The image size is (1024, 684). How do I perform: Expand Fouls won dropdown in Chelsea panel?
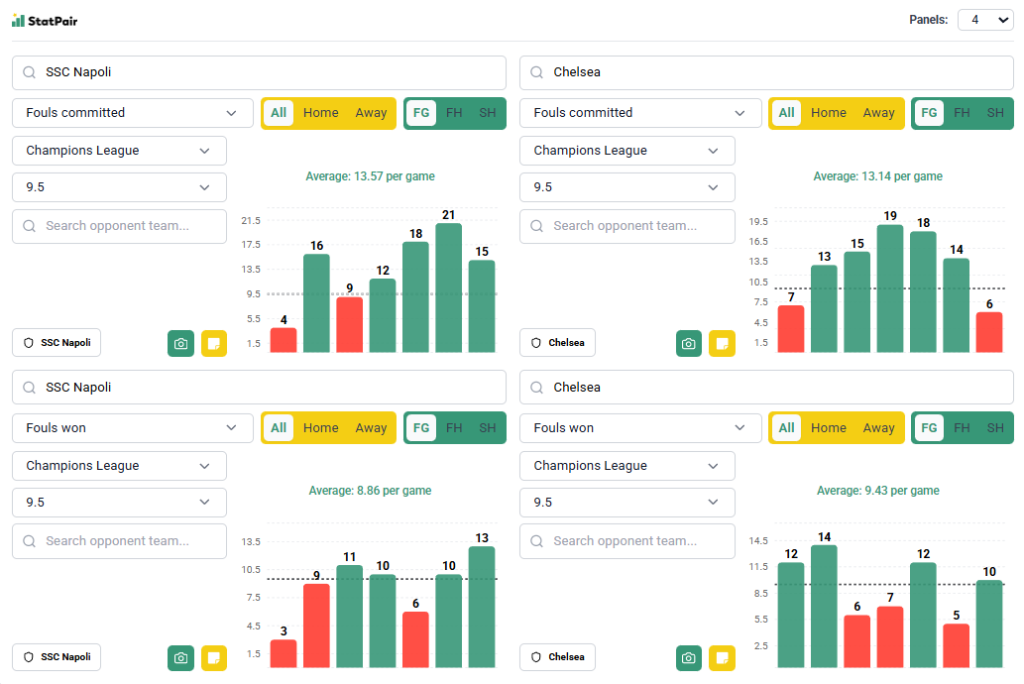point(641,428)
